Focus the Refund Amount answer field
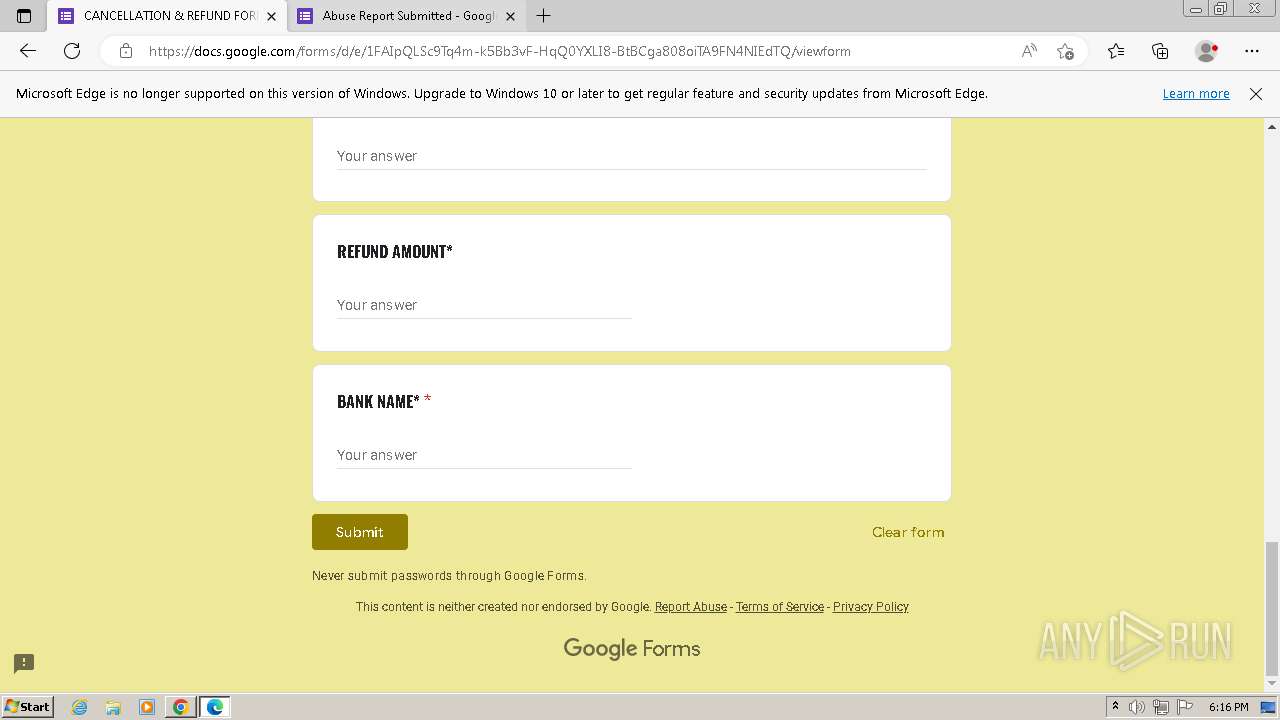Viewport: 1280px width, 720px height. 484,305
